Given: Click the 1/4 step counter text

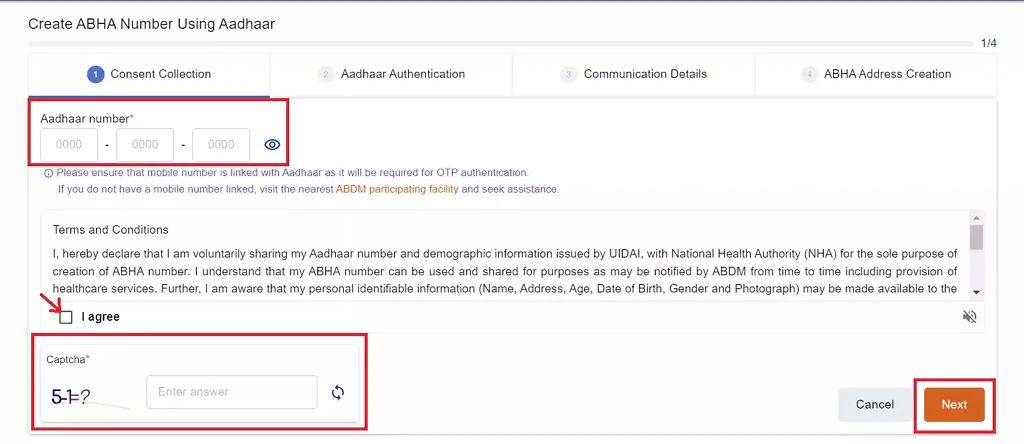Looking at the screenshot, I should [989, 44].
